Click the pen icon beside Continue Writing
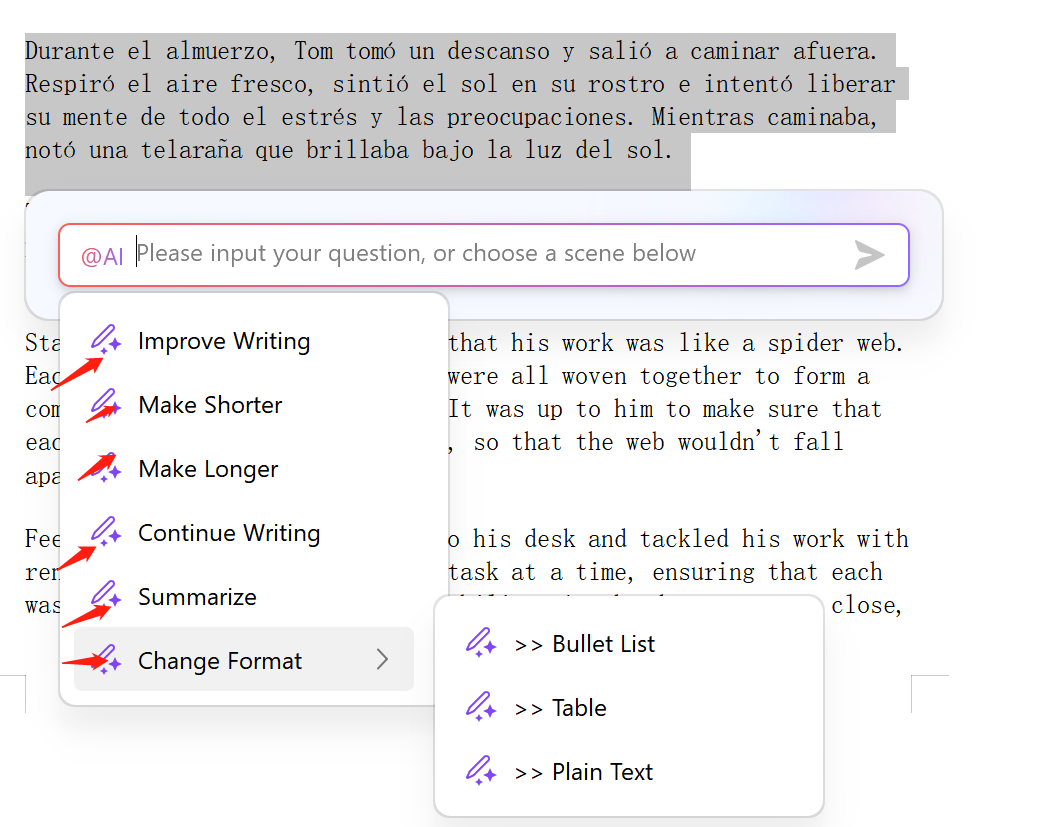This screenshot has width=1045, height=827. 106,531
